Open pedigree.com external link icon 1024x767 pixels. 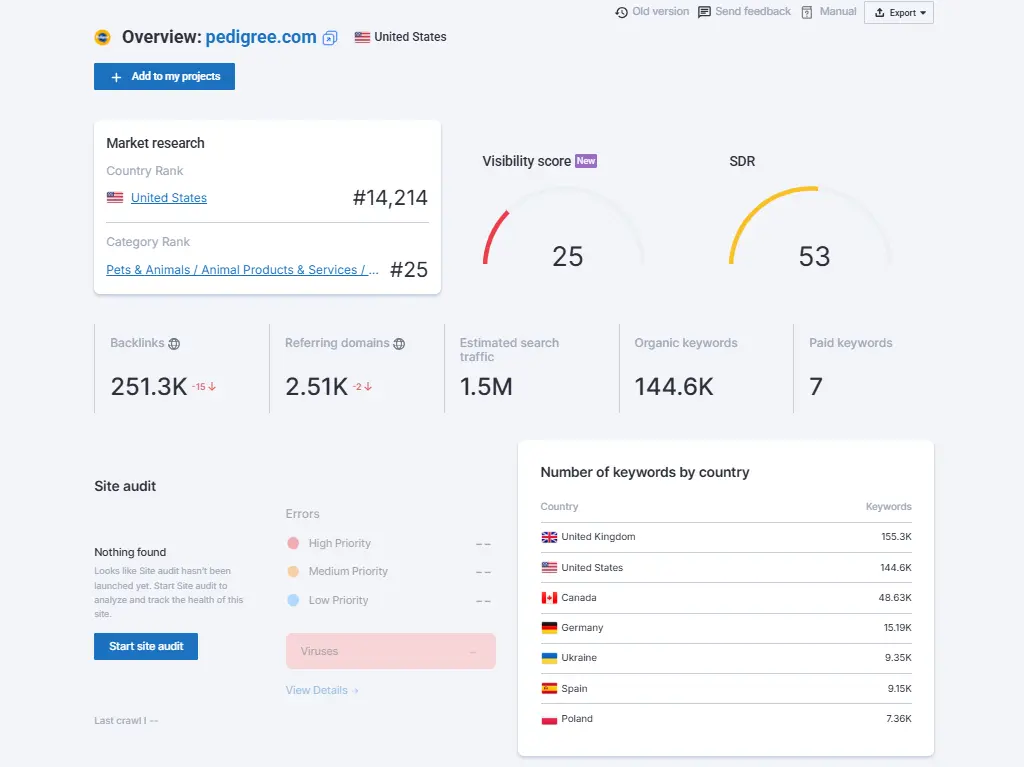(330, 38)
